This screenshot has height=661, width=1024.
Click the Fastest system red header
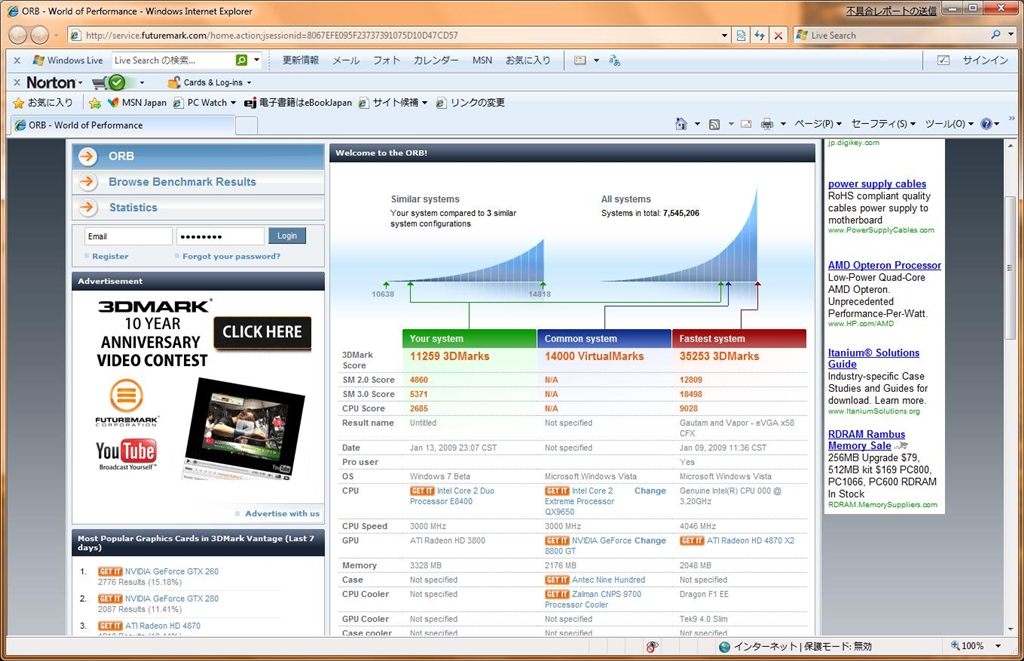(739, 338)
